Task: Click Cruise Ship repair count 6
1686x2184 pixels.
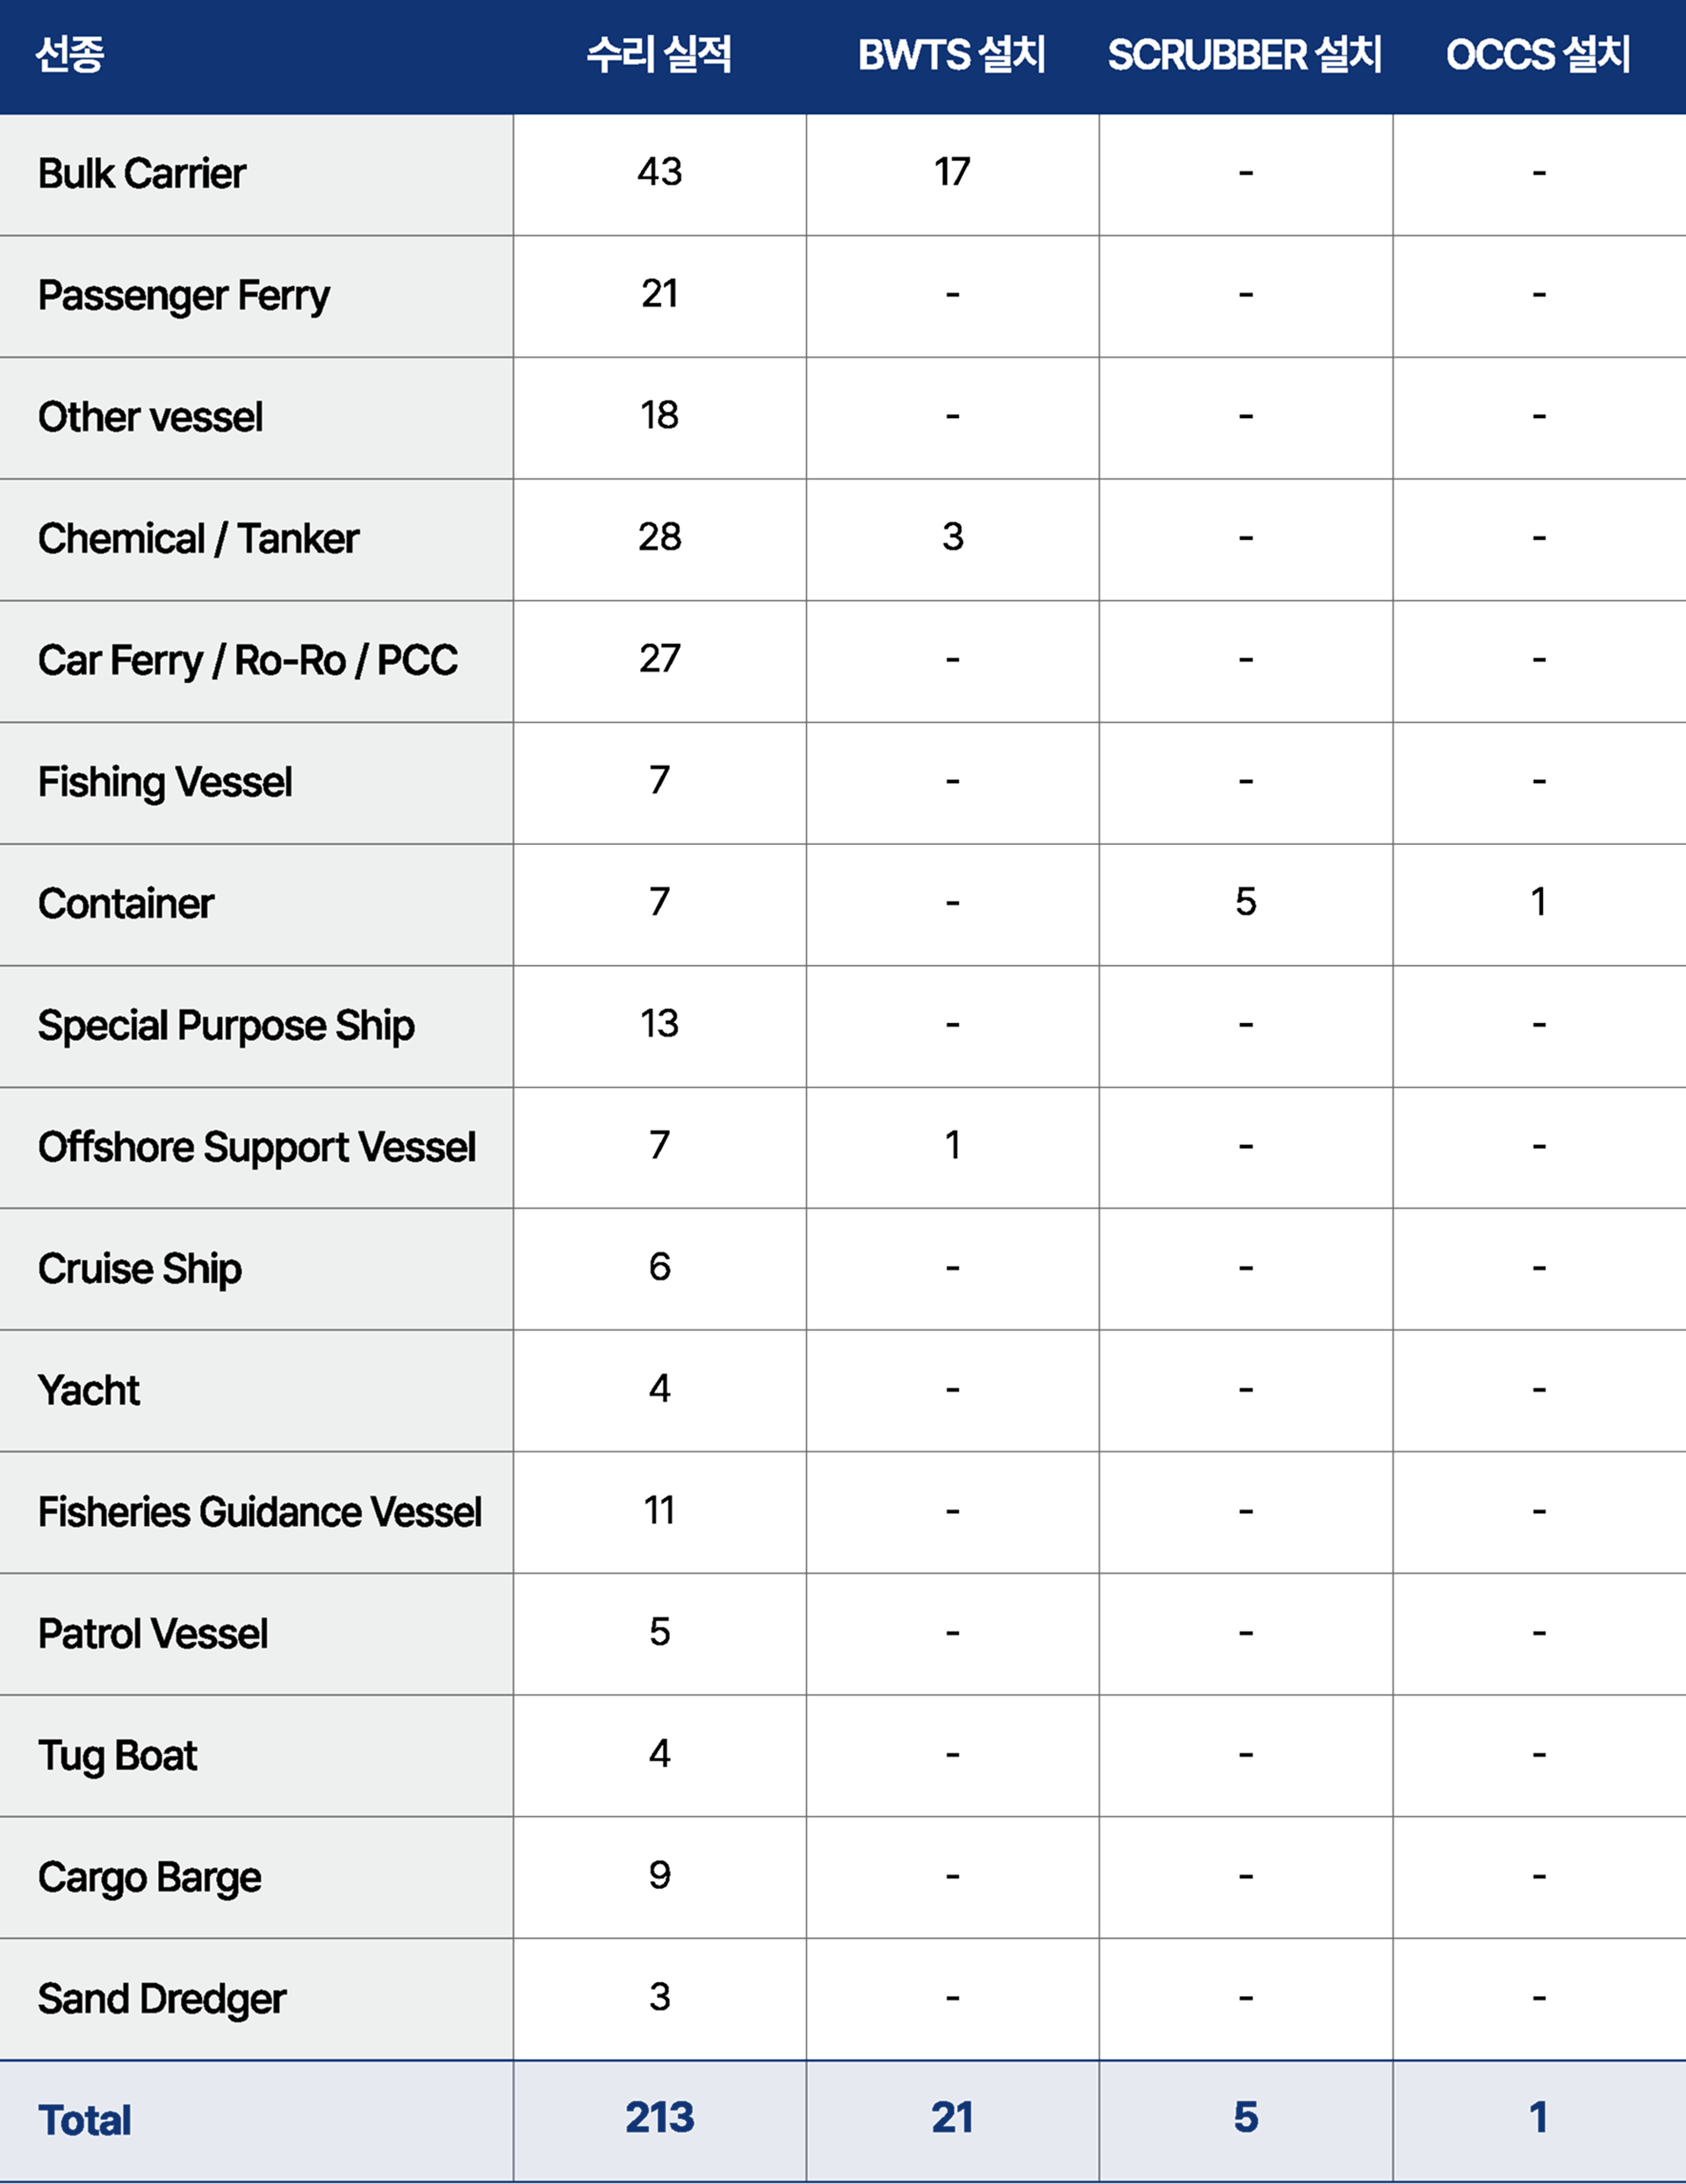Action: point(659,1267)
